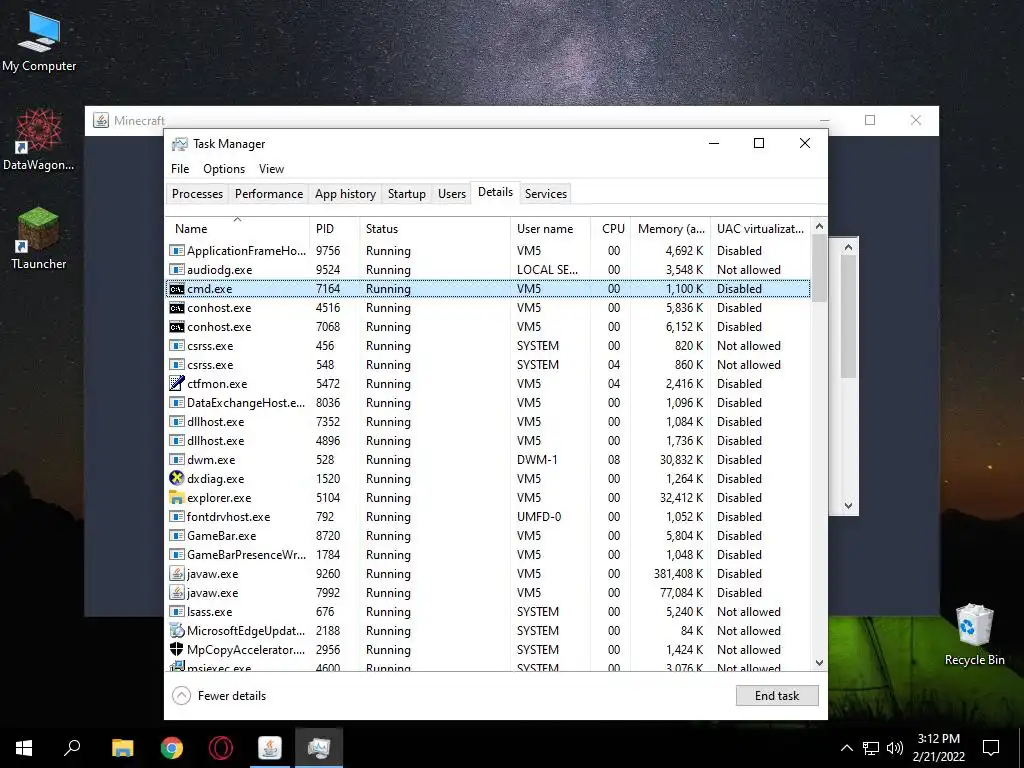
Task: Select the DataExchangeHost process row
Action: (488, 402)
